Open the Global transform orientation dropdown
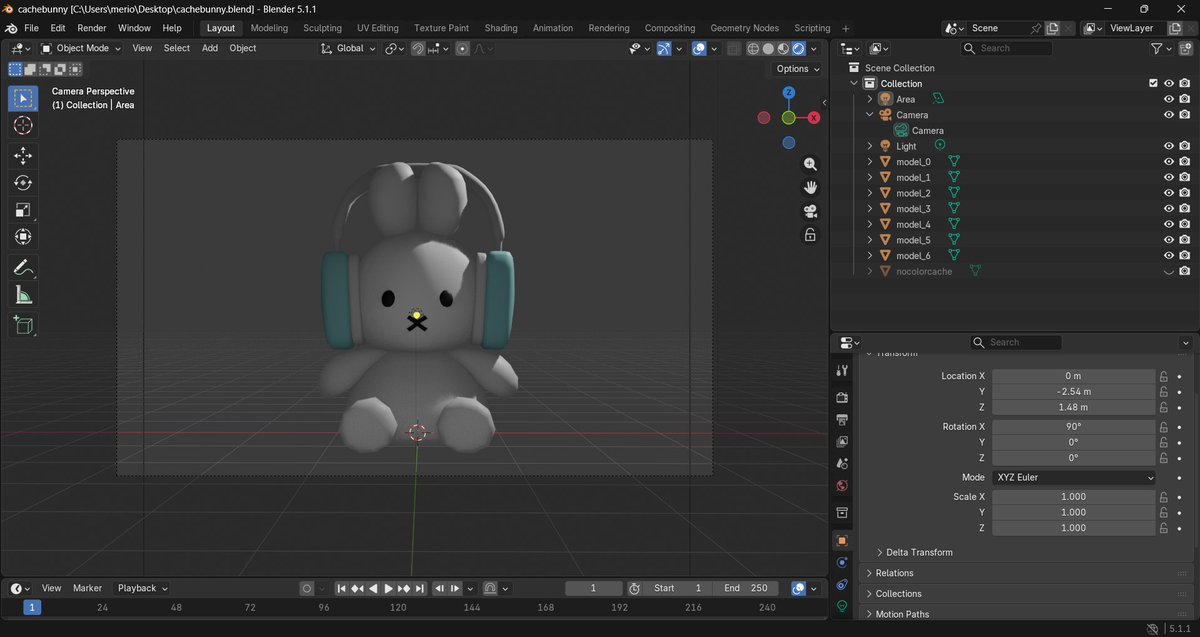The image size is (1200, 637). point(348,48)
